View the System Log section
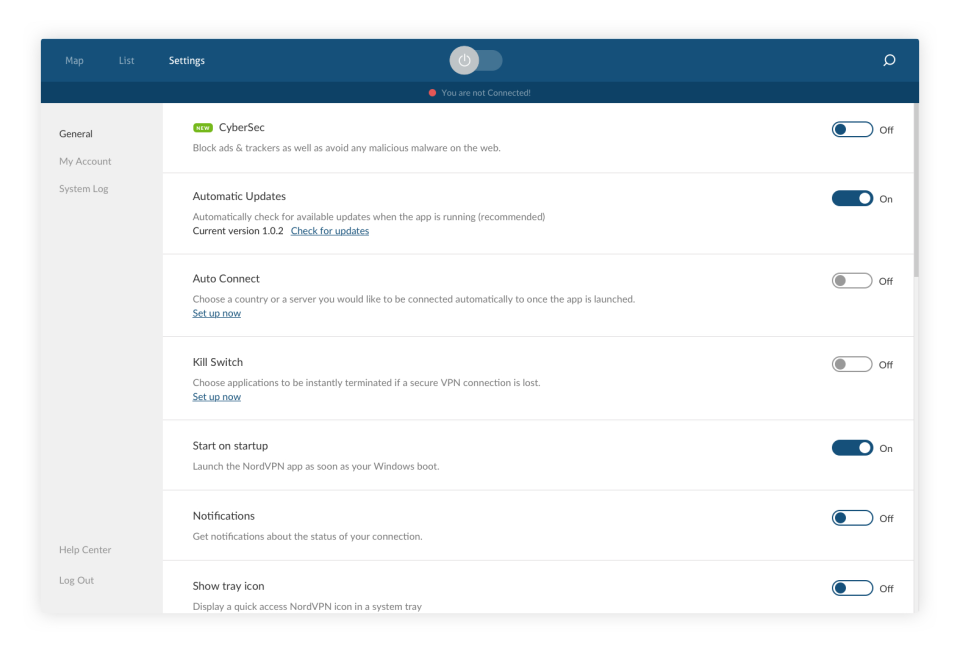 tap(83, 188)
